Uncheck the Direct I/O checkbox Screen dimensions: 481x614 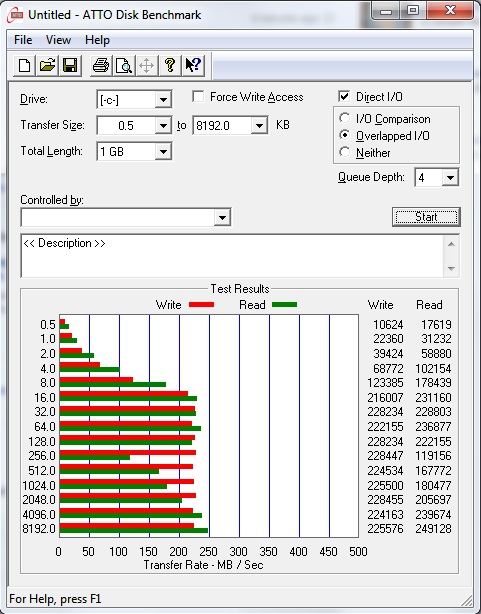tap(344, 96)
